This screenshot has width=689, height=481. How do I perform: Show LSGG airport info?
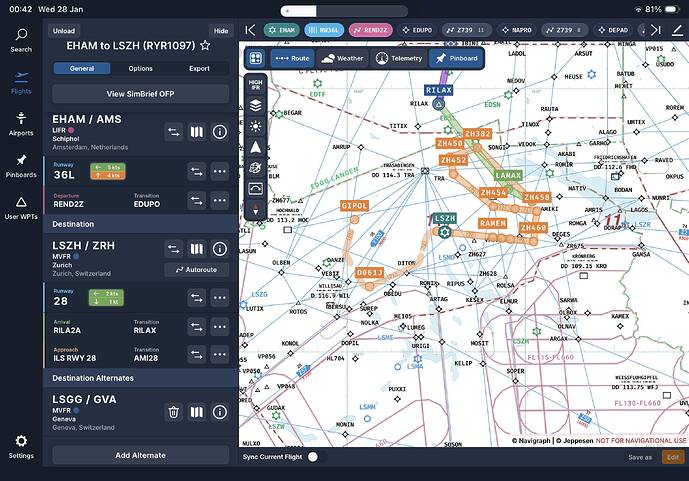220,412
